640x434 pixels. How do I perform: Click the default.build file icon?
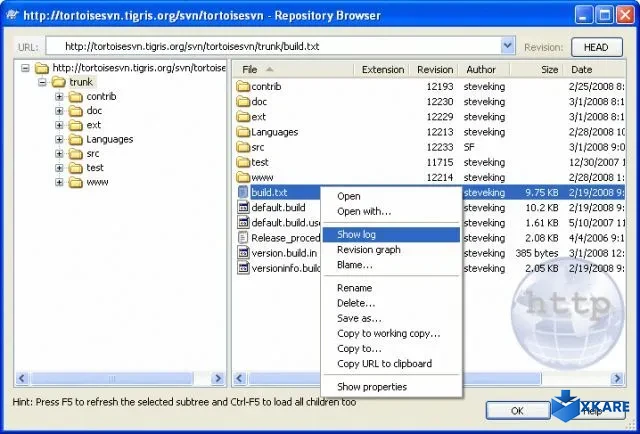[243, 207]
